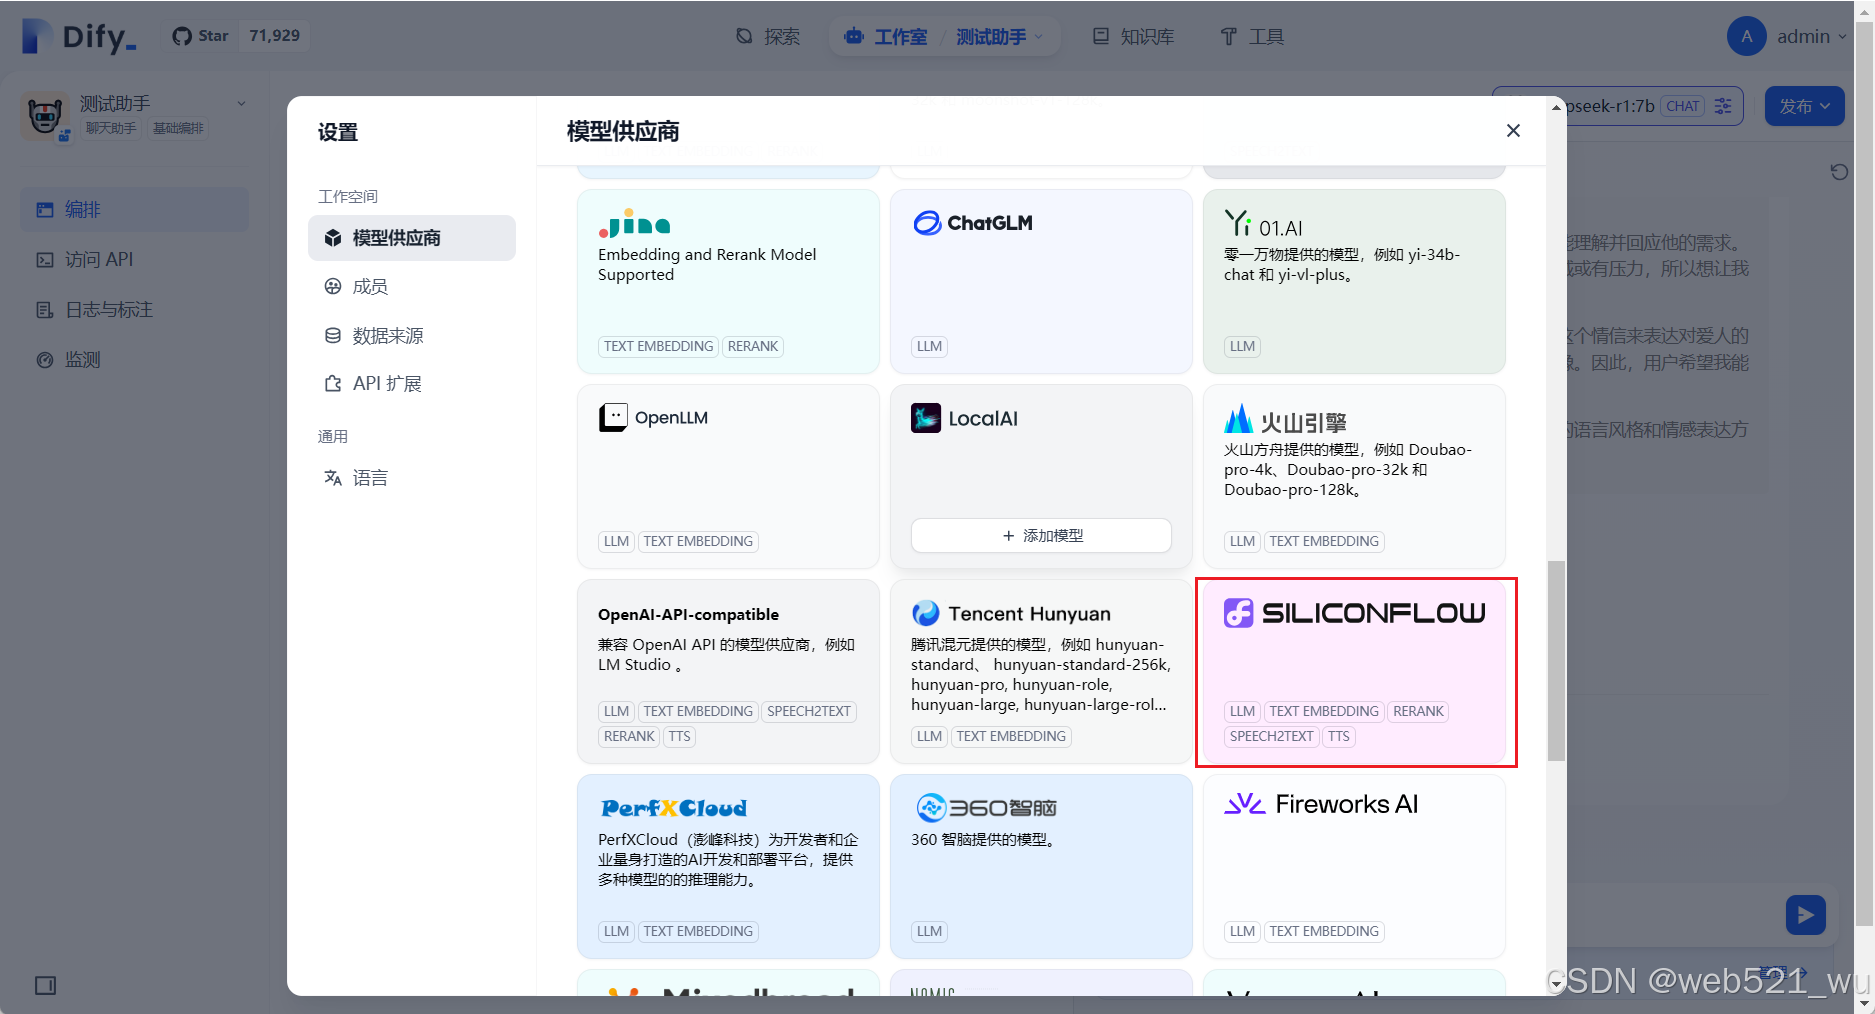Click the RERANK tag on Jina card
1875x1014 pixels.
pos(753,346)
